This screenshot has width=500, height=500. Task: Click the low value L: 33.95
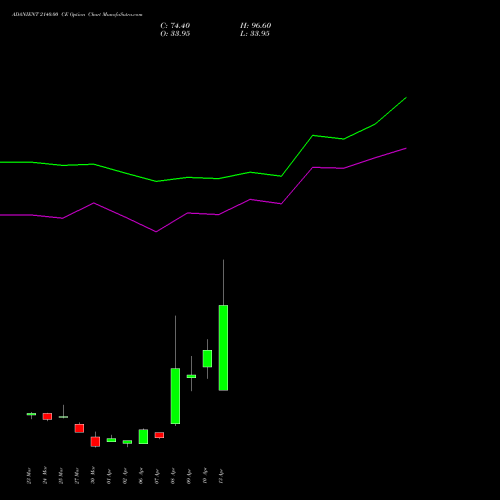coord(255,34)
